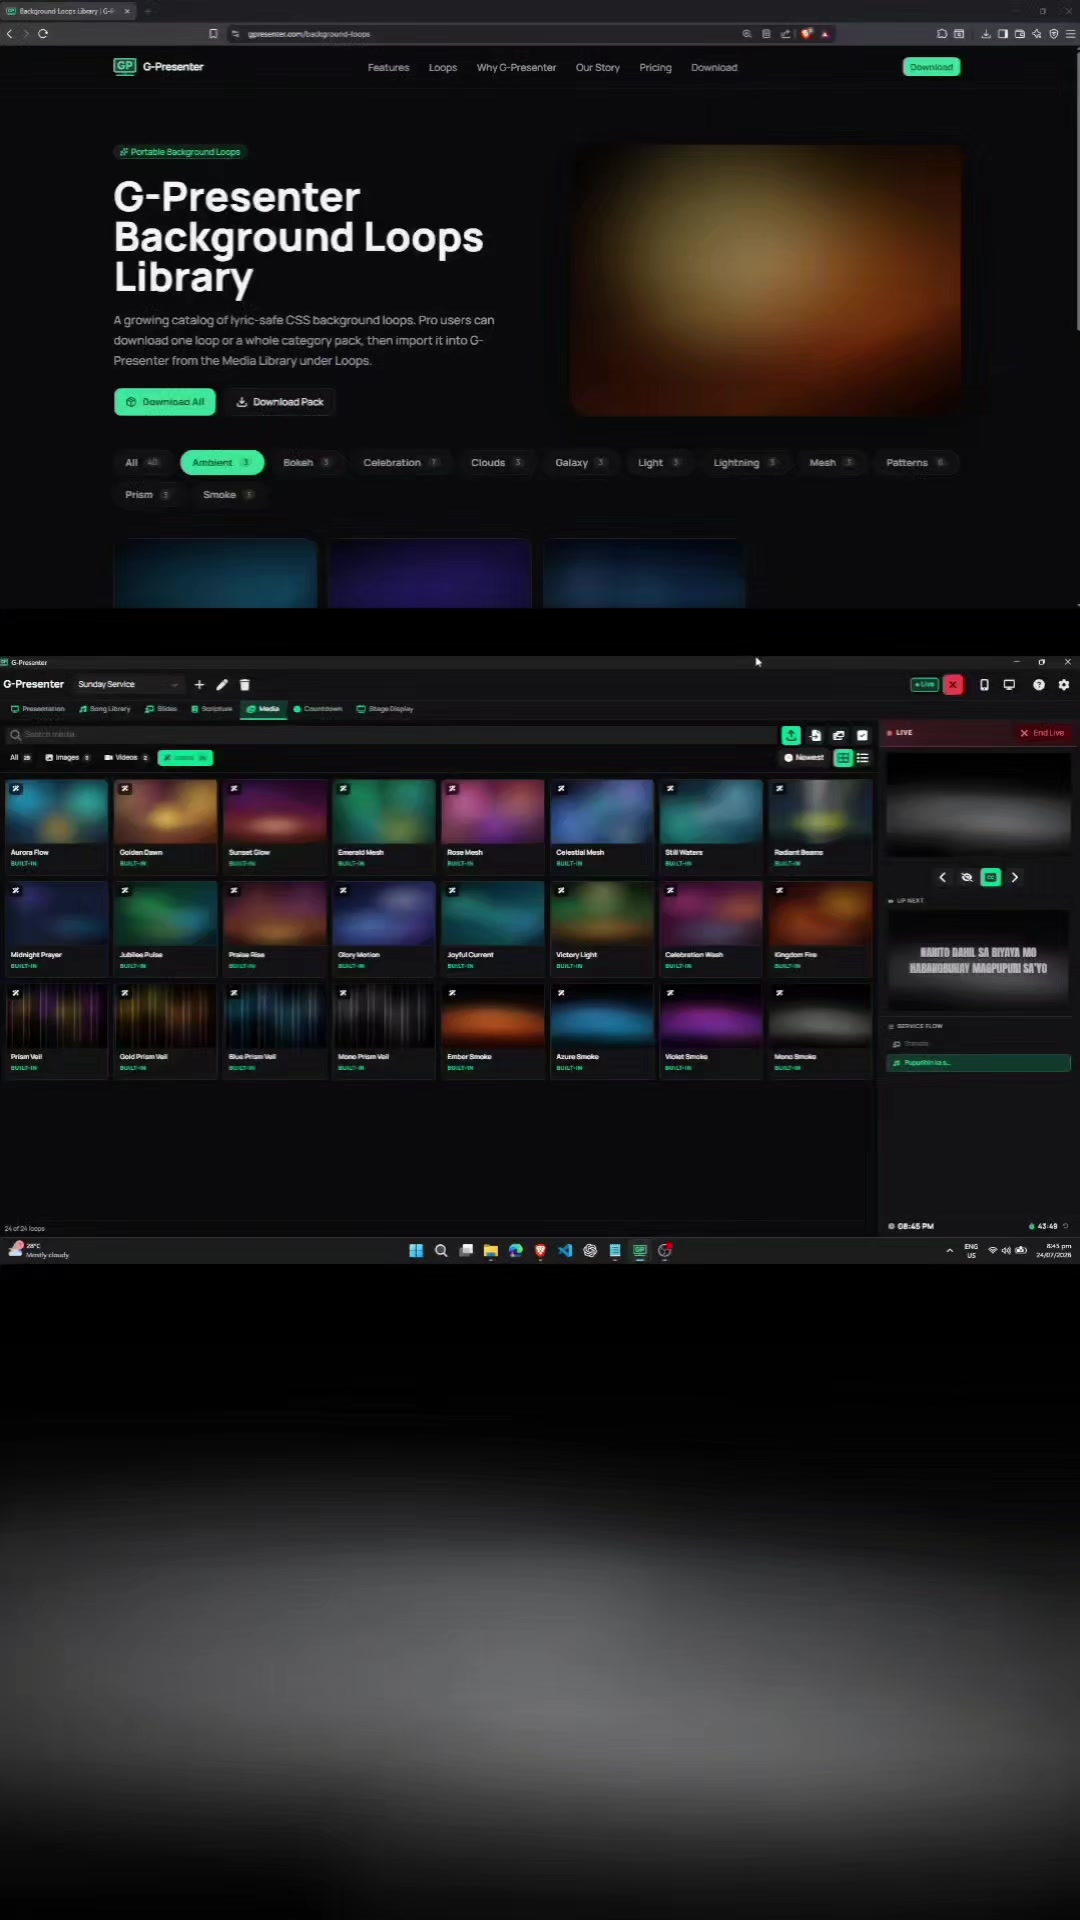Open the Song Library tab
Screen dimensions: 1080x1920
coord(105,709)
